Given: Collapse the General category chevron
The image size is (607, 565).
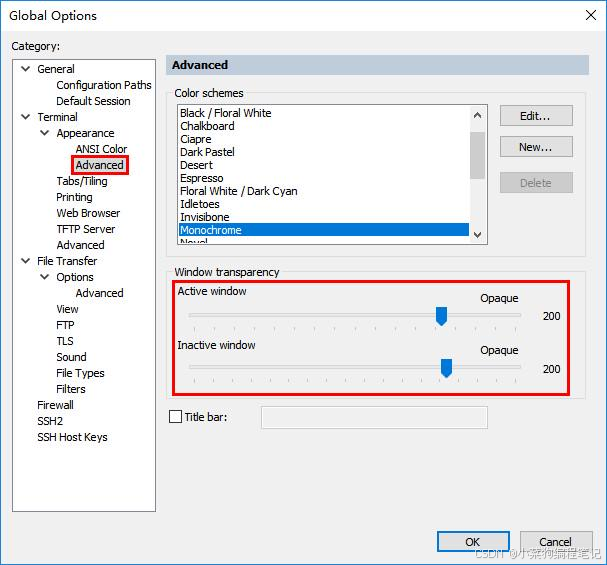Looking at the screenshot, I should point(26,69).
